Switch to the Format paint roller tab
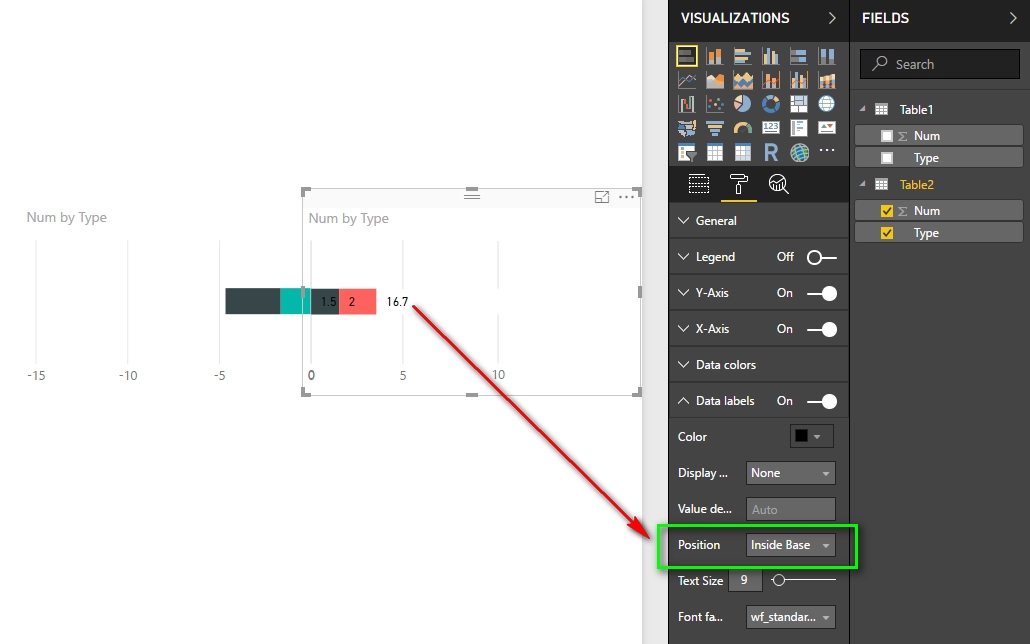1030x644 pixels. 738,184
